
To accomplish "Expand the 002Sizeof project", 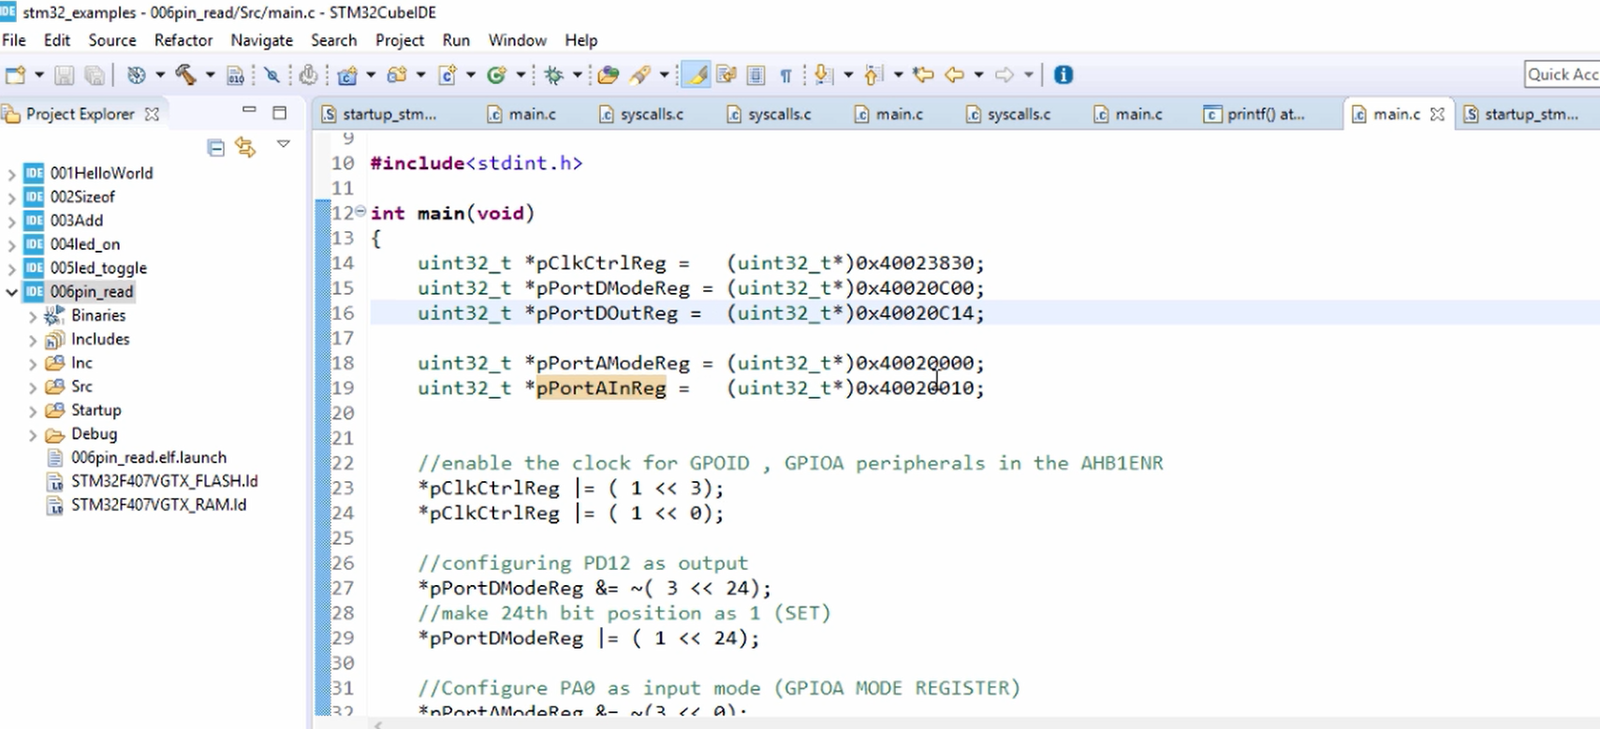I will click(12, 198).
